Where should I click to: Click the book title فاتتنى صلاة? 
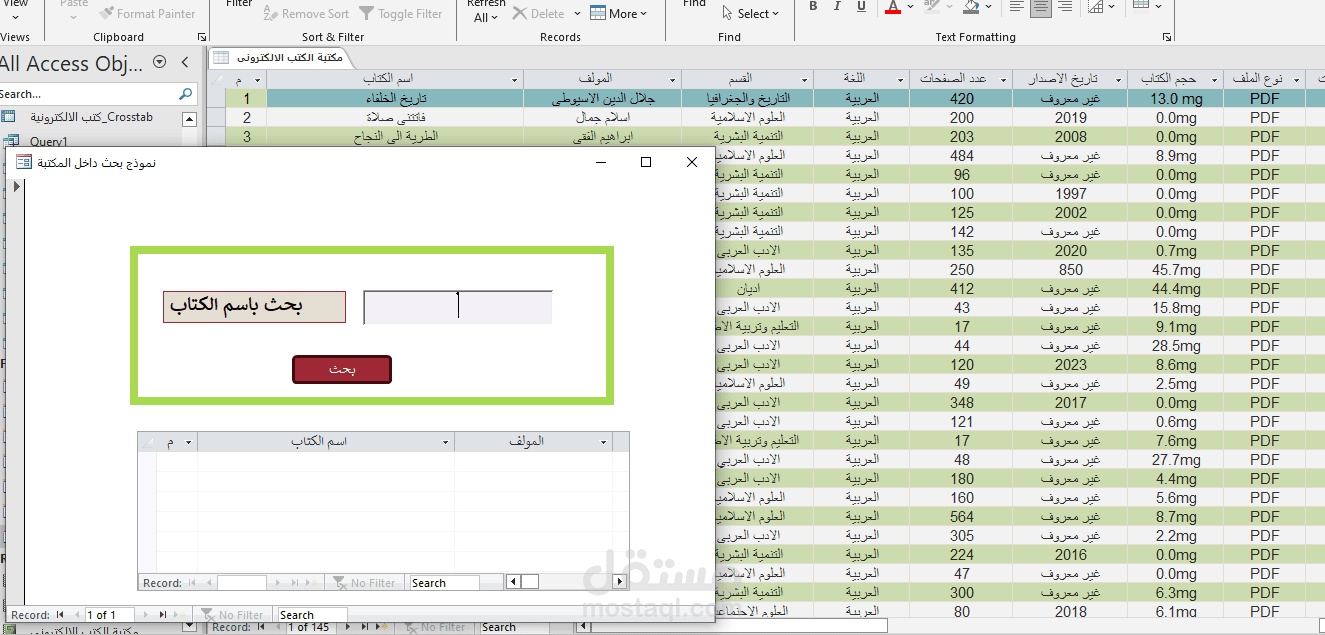[395, 118]
